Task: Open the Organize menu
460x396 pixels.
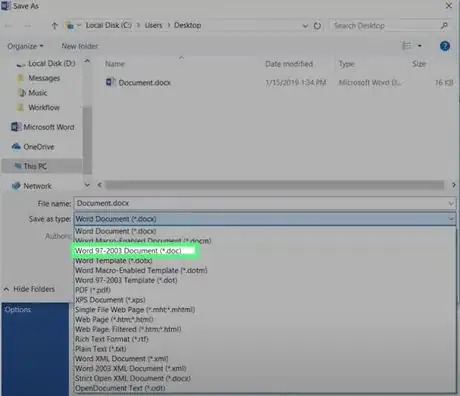Action: tap(25, 46)
